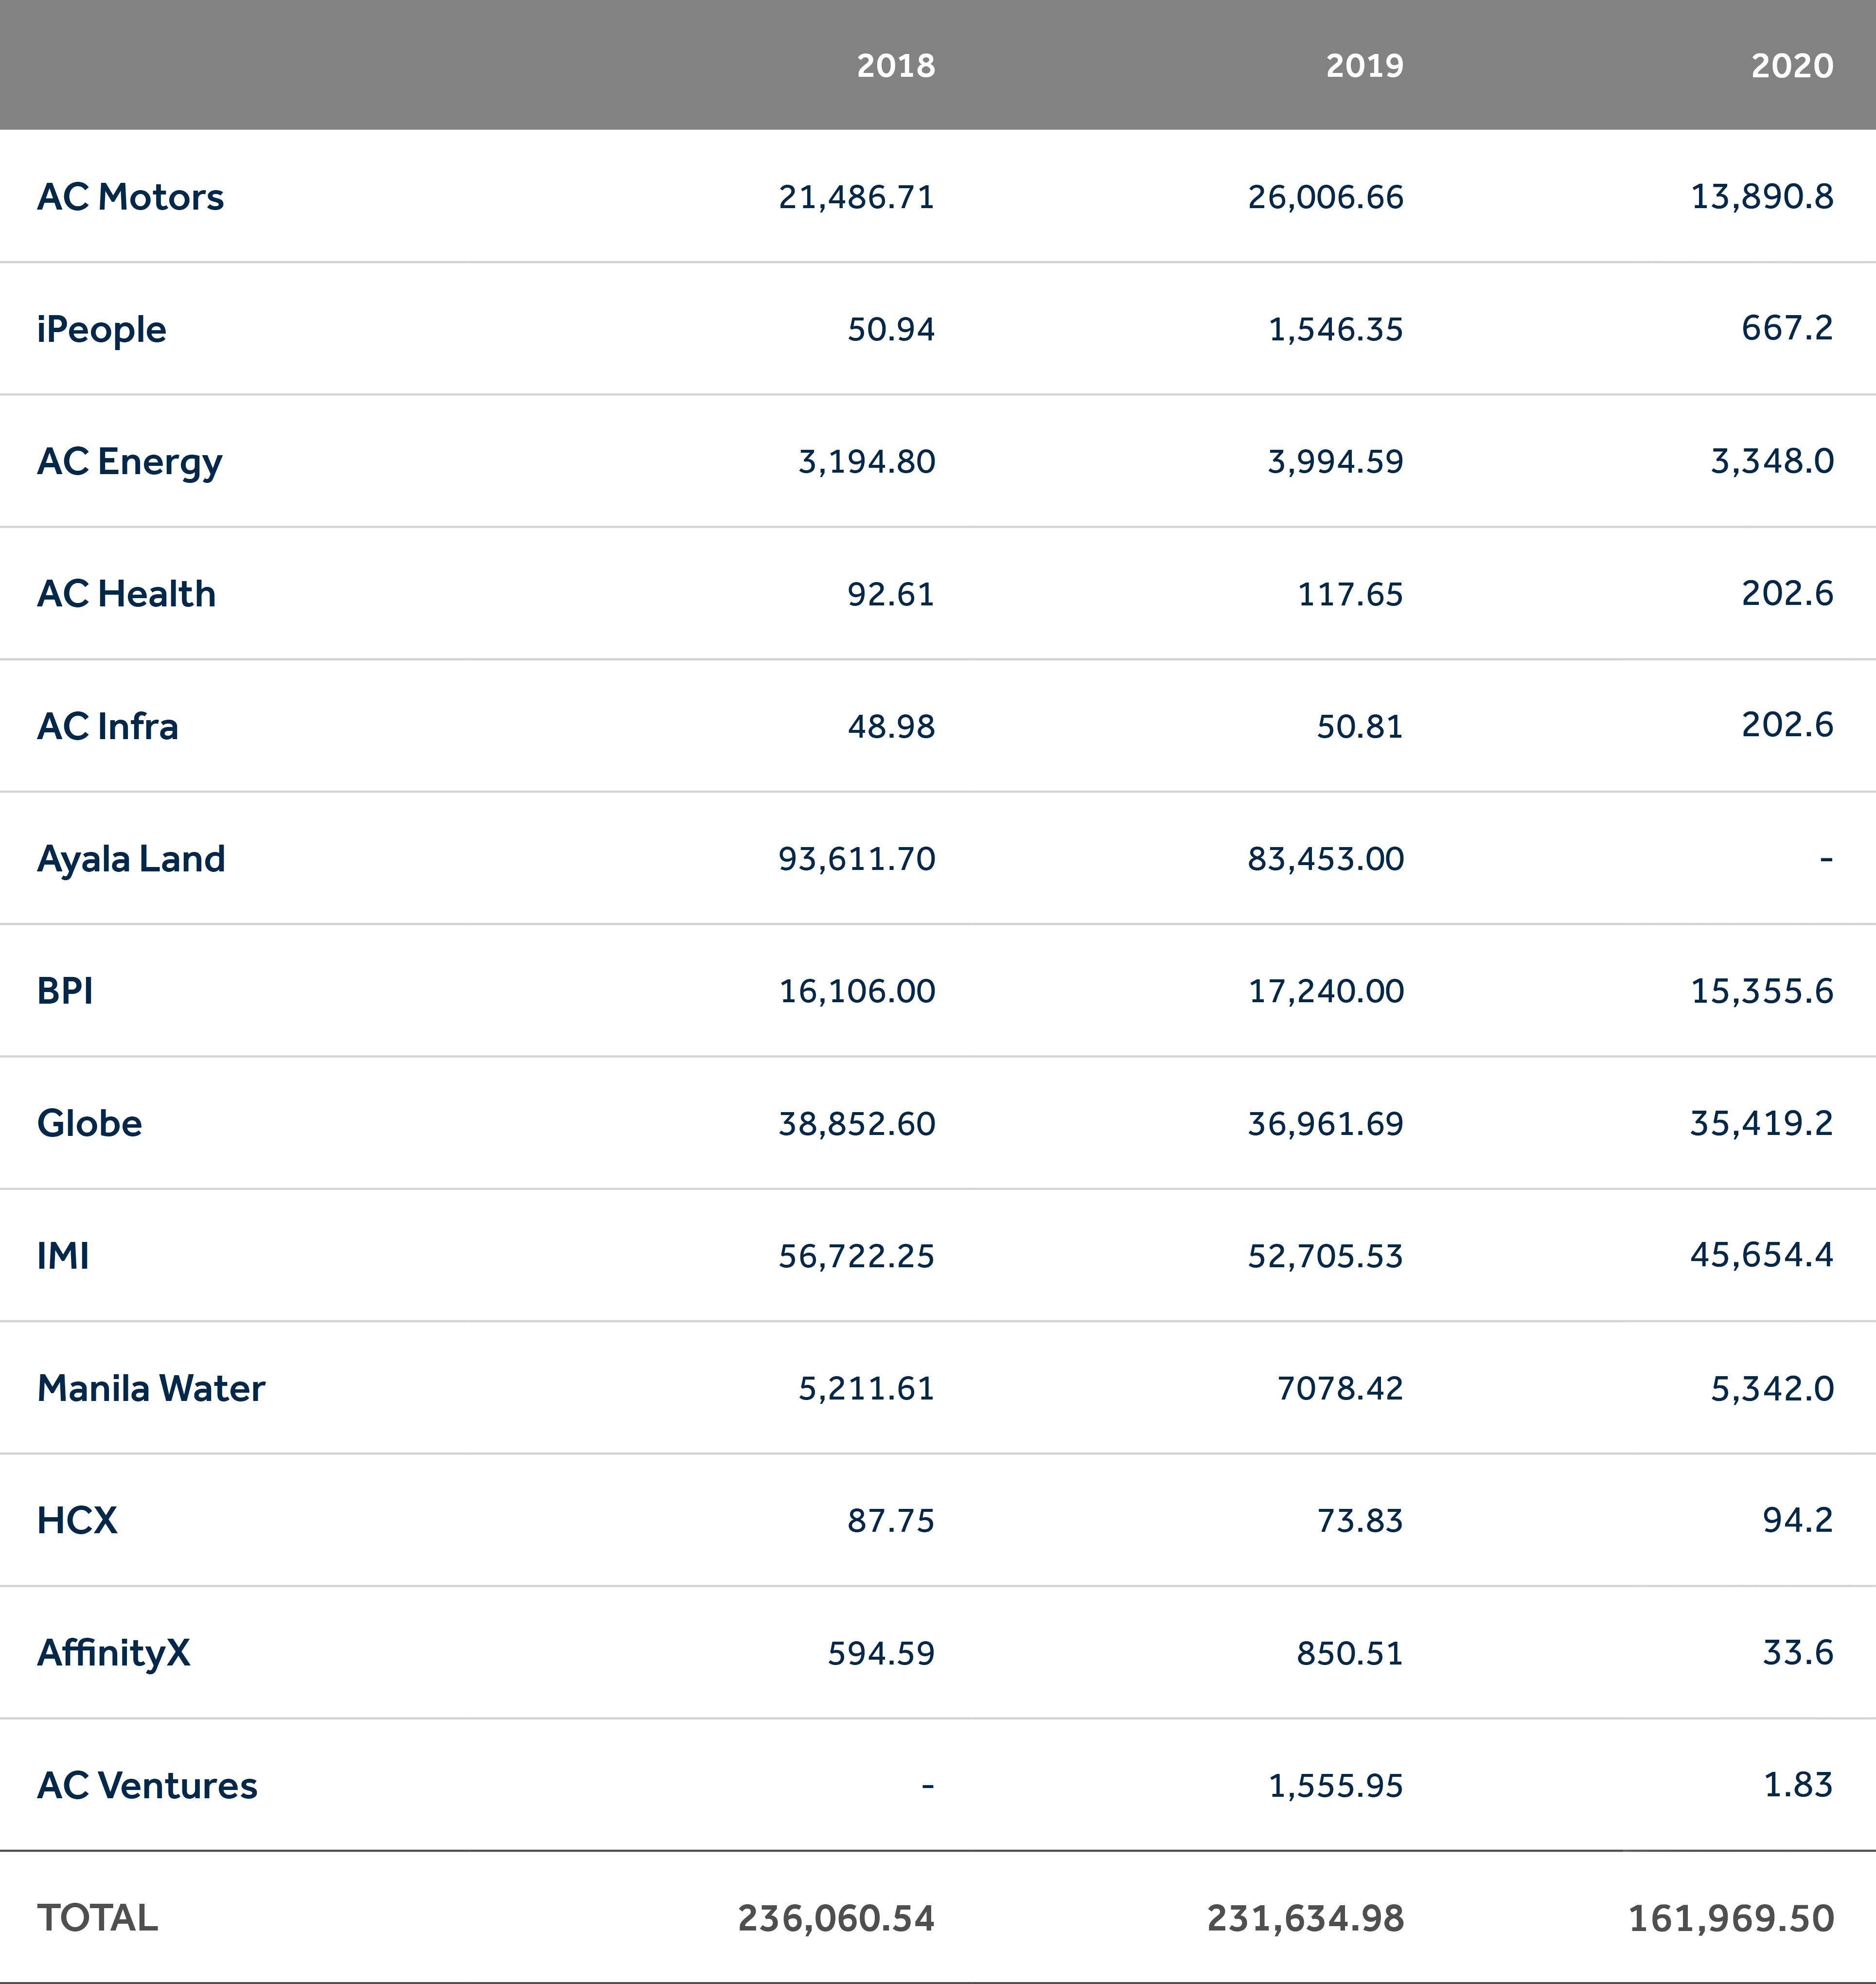Click the 2019 column header
This screenshot has width=1876, height=1984.
(1364, 66)
